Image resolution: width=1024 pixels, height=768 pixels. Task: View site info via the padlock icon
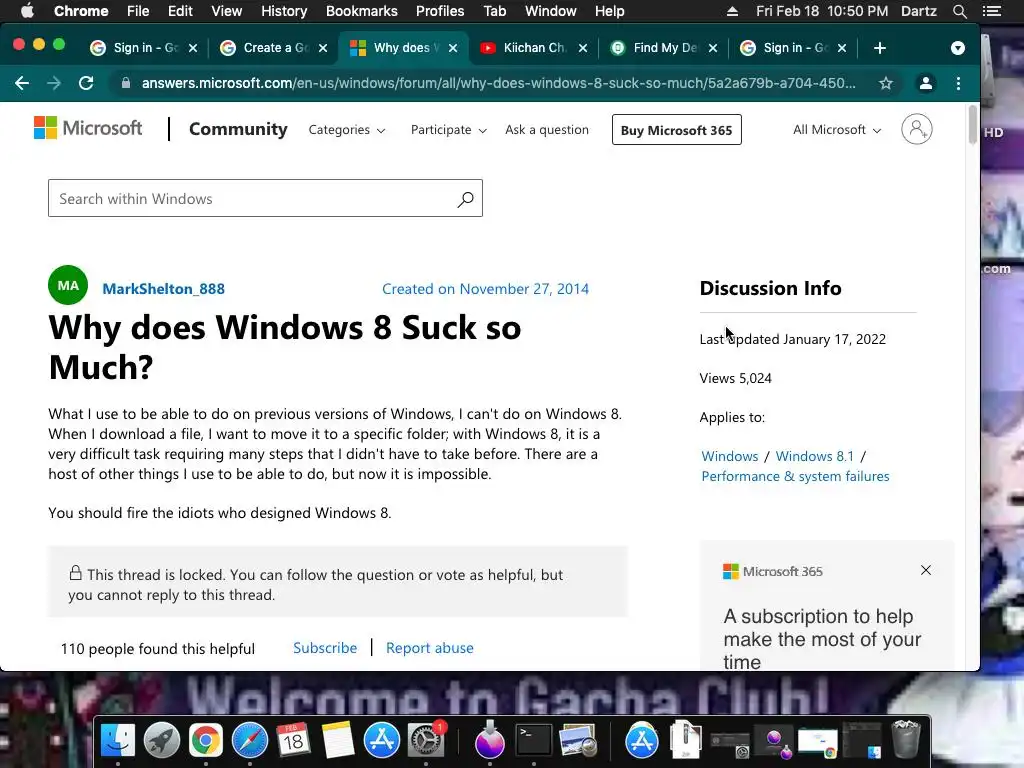click(x=126, y=83)
